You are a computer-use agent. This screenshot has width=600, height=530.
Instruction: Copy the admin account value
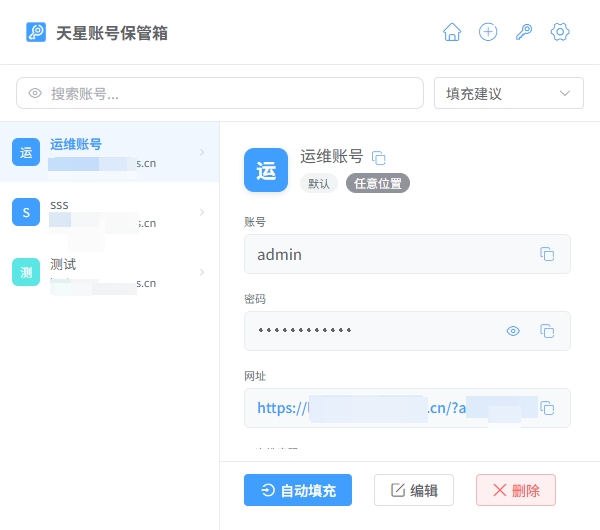pos(547,254)
